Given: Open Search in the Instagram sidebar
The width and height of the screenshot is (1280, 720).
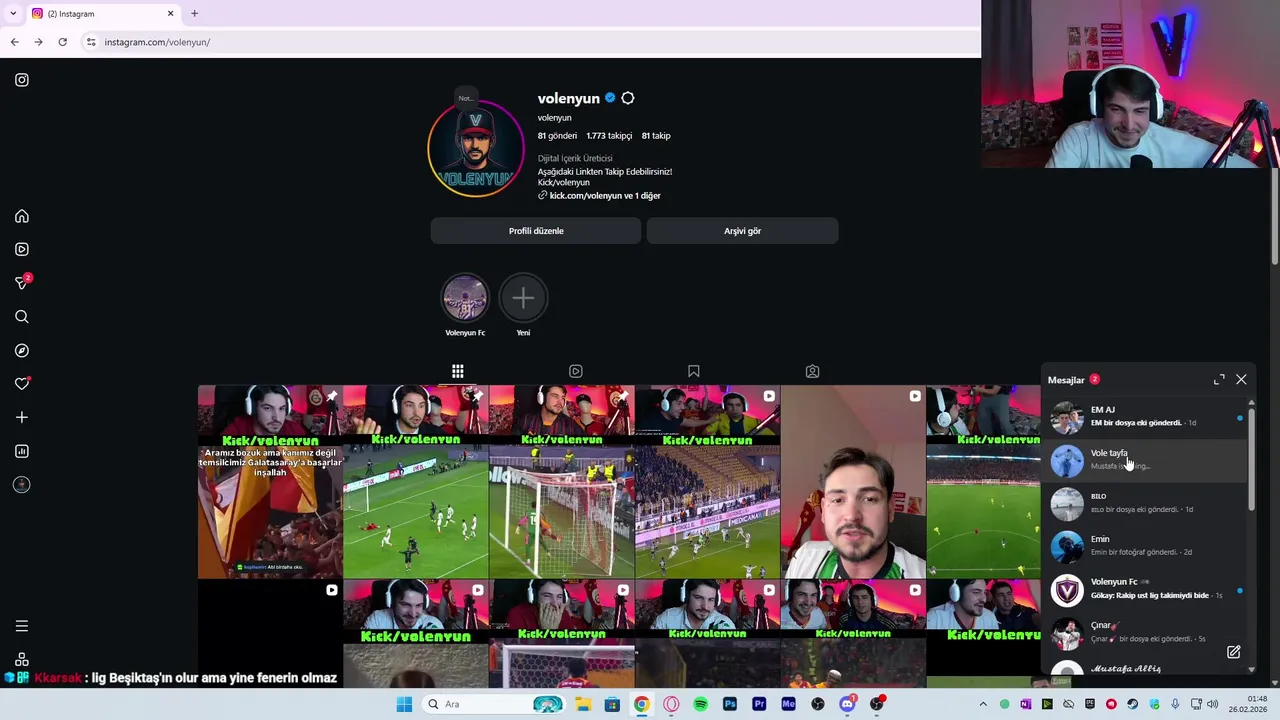Looking at the screenshot, I should [x=22, y=317].
